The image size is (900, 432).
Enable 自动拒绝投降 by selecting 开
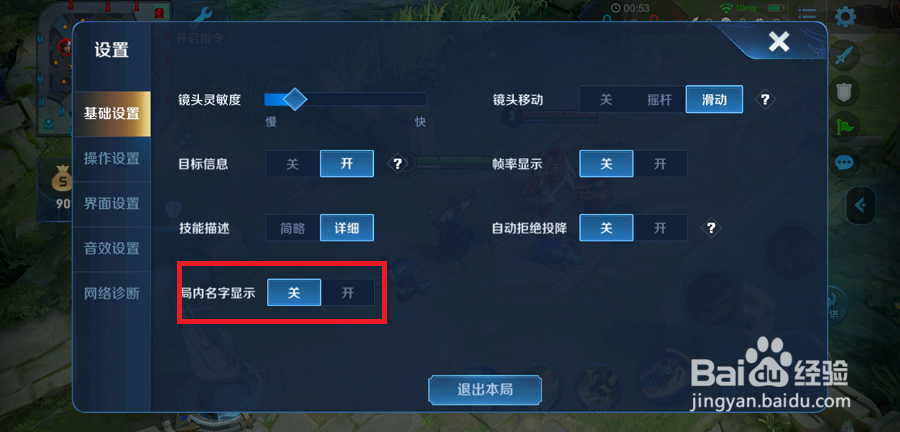coord(660,228)
